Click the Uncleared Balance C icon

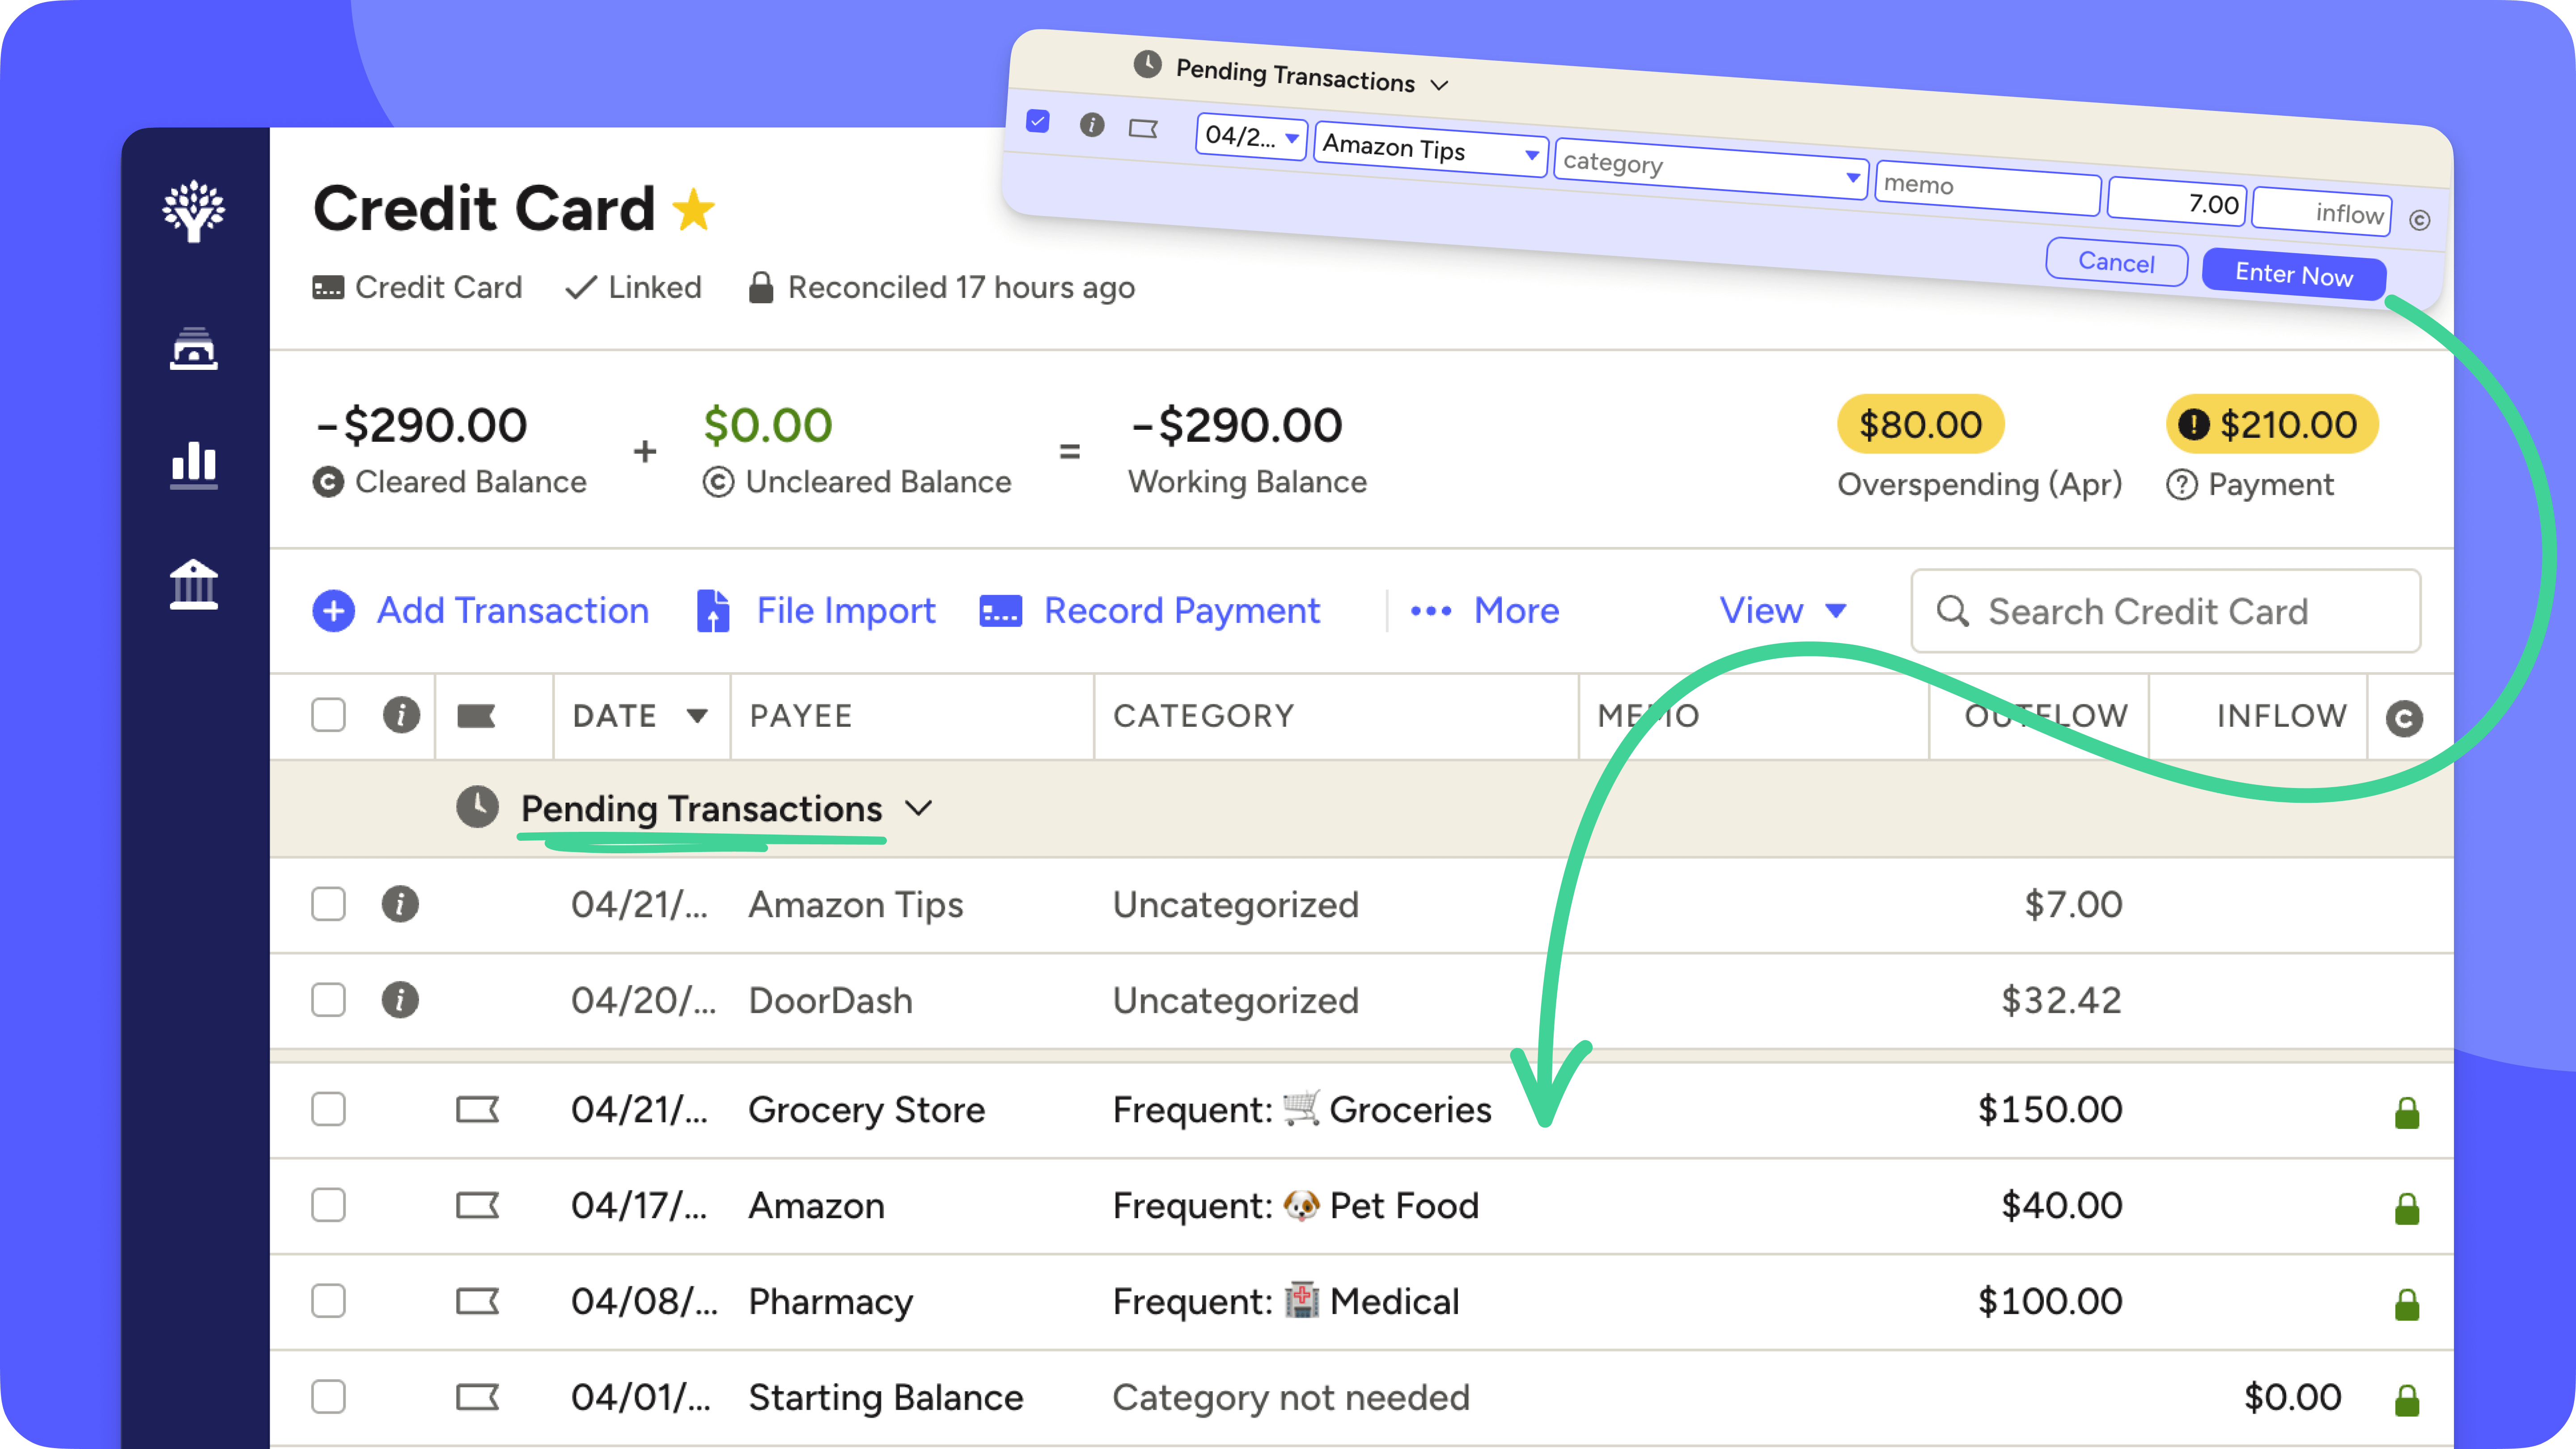[718, 482]
